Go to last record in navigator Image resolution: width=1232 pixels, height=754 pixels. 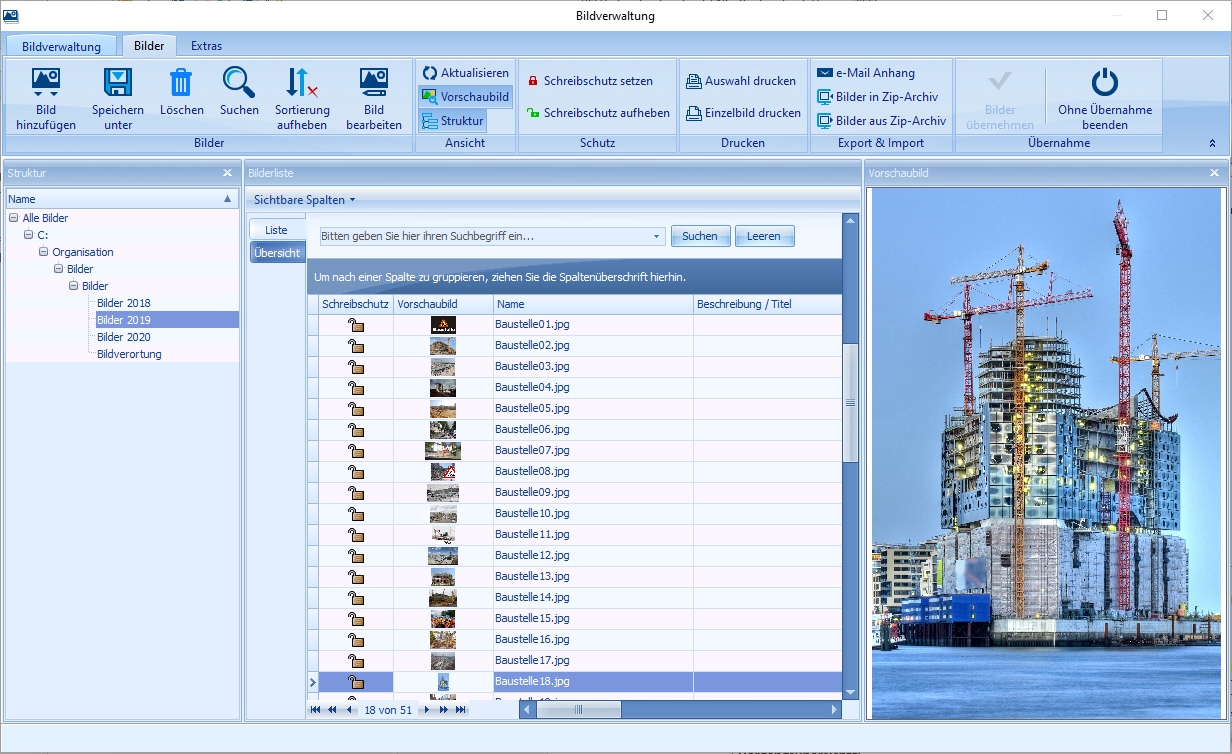[461, 710]
